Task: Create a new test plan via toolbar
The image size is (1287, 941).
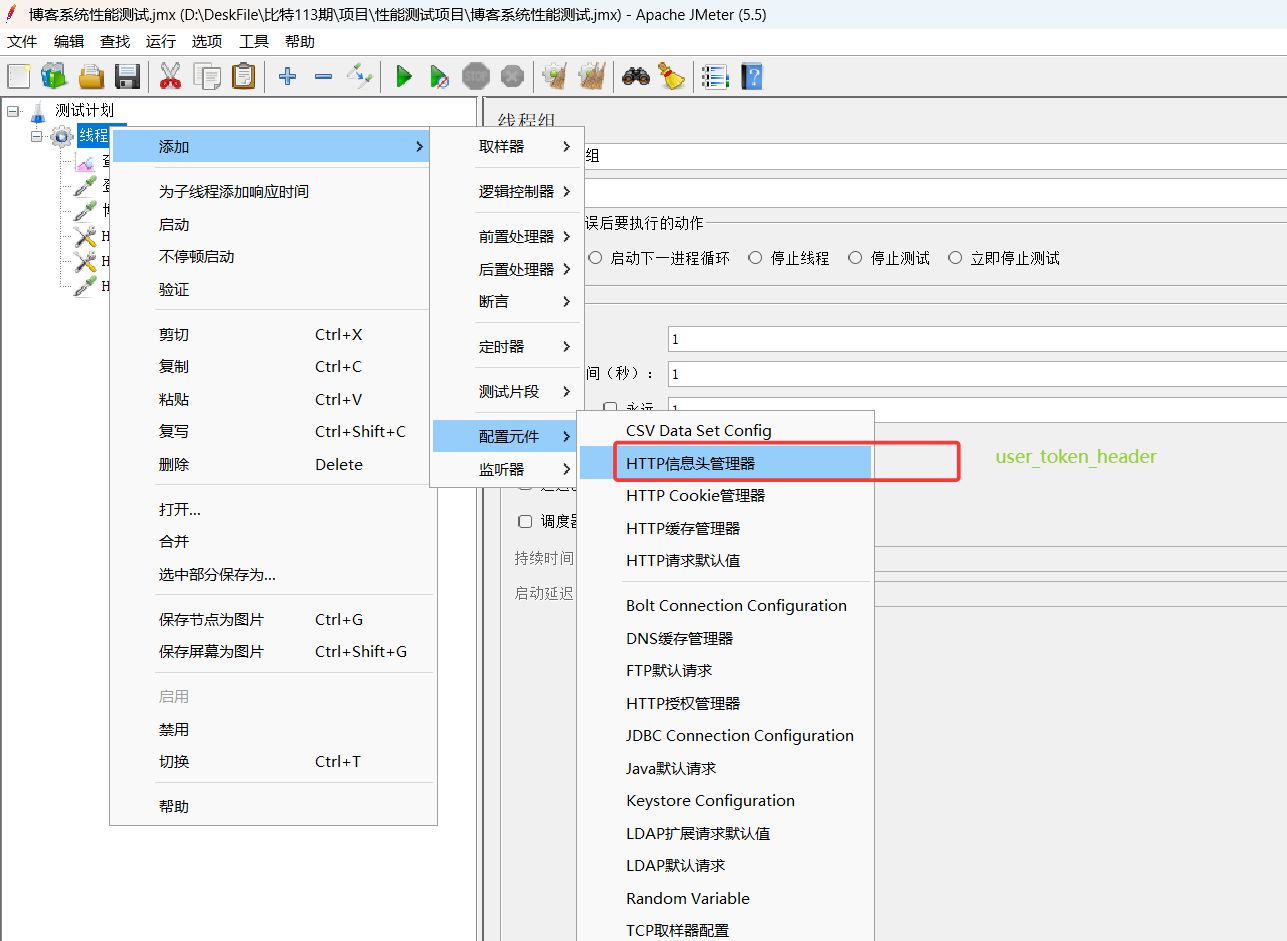Action: [19, 76]
